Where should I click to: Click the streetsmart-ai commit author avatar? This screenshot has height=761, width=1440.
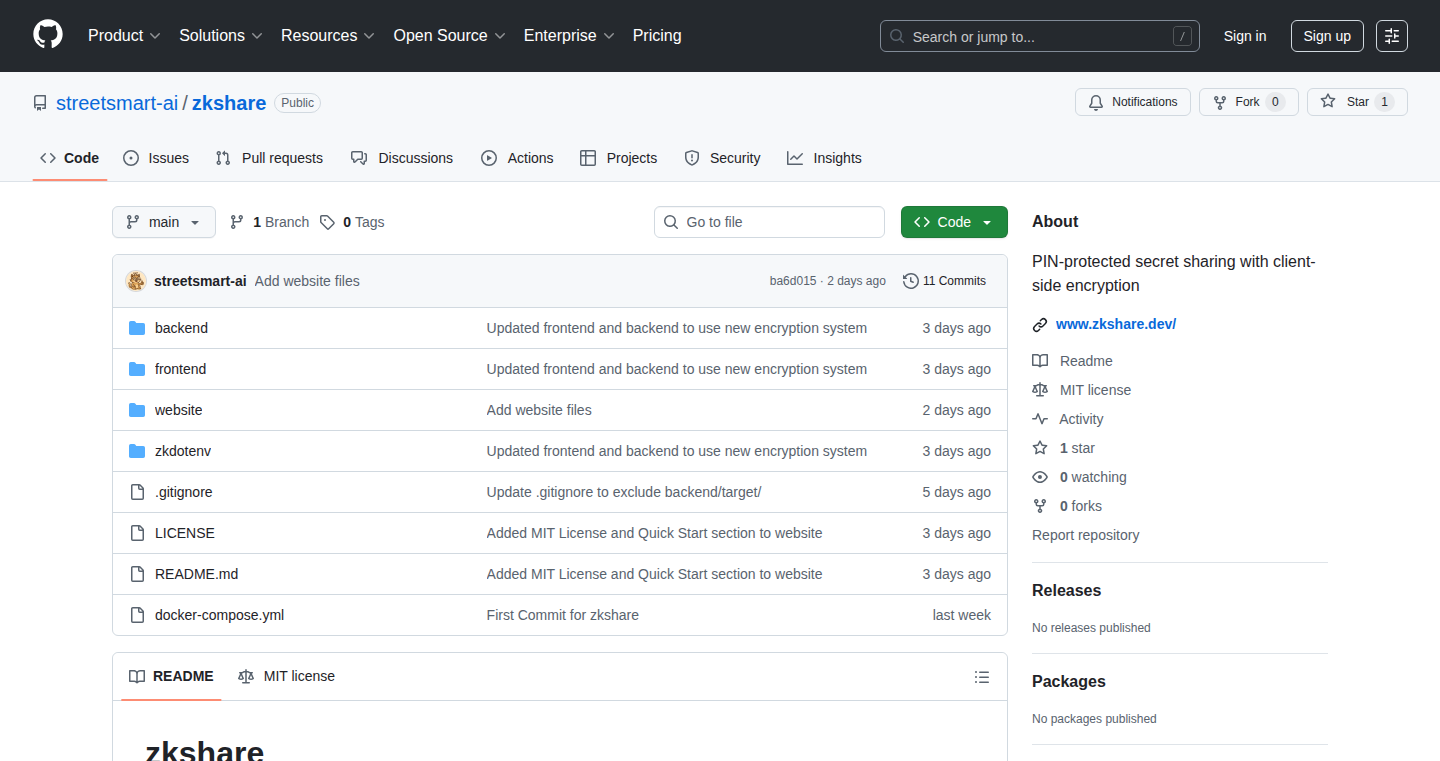point(136,281)
